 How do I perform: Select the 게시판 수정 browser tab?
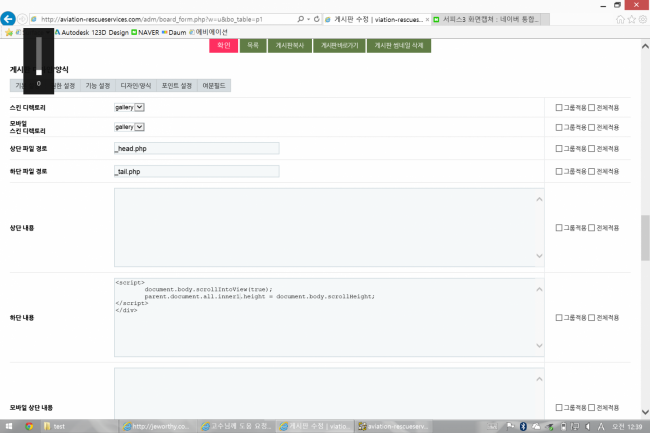coord(377,19)
